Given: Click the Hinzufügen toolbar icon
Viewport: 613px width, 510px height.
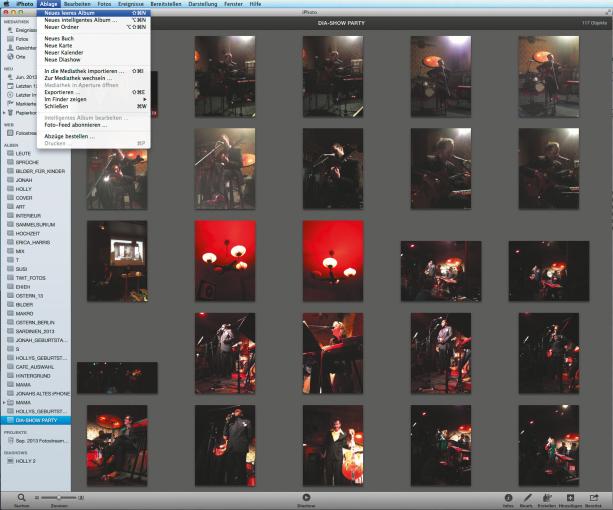Looking at the screenshot, I should coord(570,497).
